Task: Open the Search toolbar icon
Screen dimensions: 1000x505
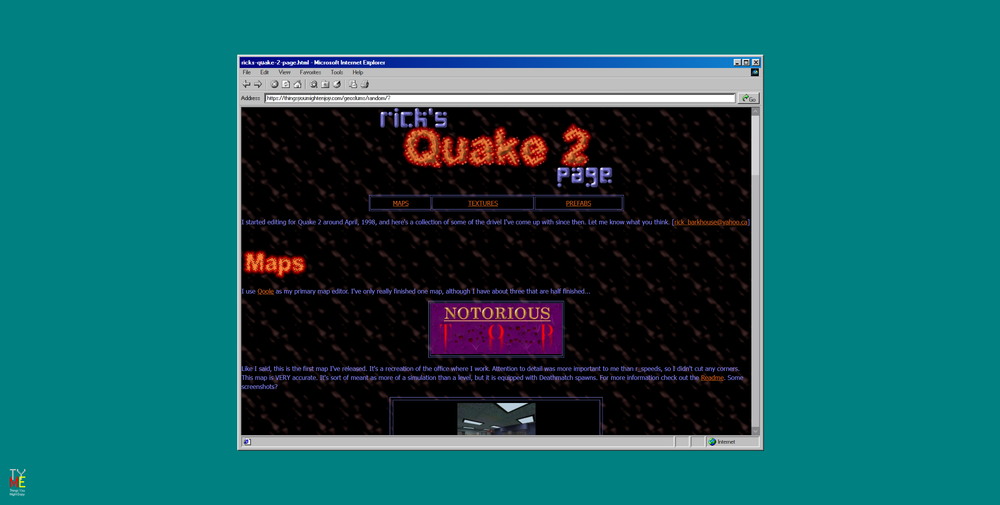Action: [x=314, y=84]
